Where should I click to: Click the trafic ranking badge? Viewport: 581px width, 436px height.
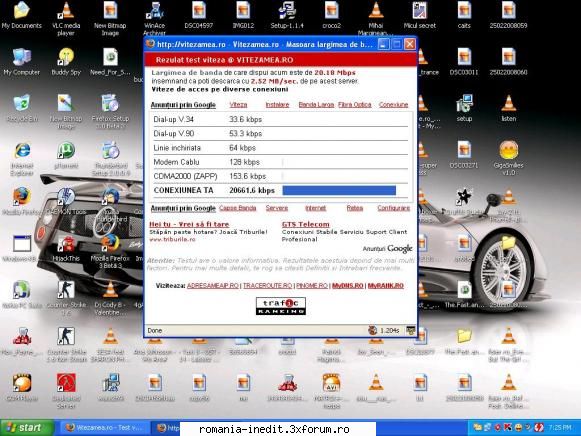(280, 306)
